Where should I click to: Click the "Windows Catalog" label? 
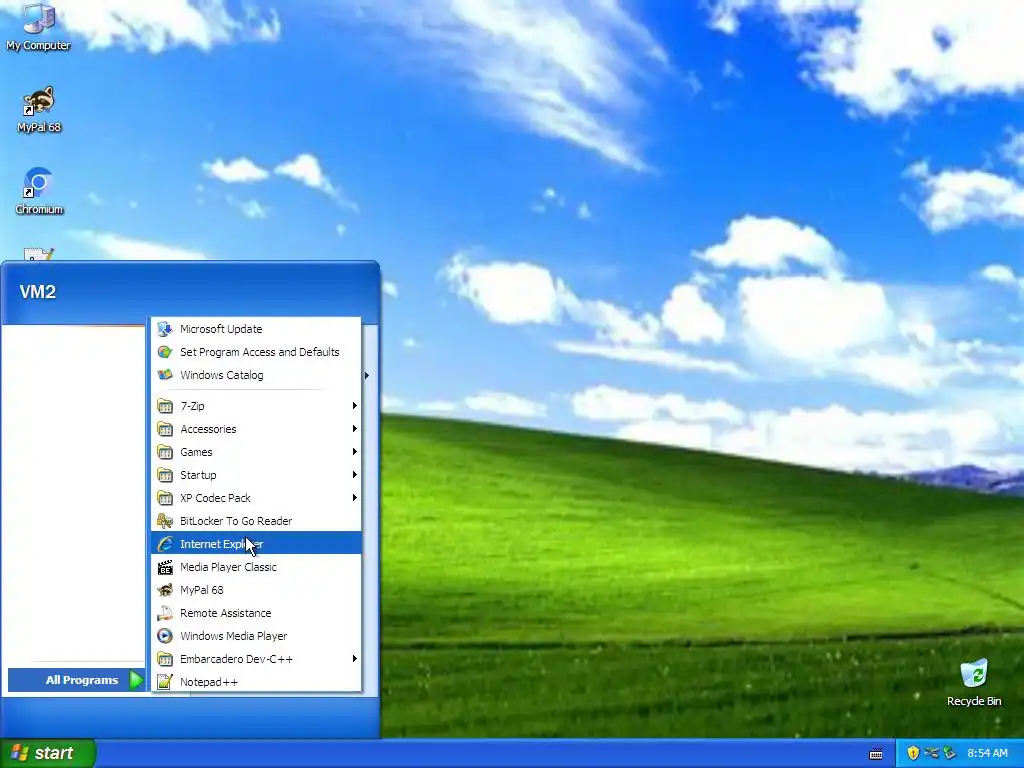pos(221,375)
